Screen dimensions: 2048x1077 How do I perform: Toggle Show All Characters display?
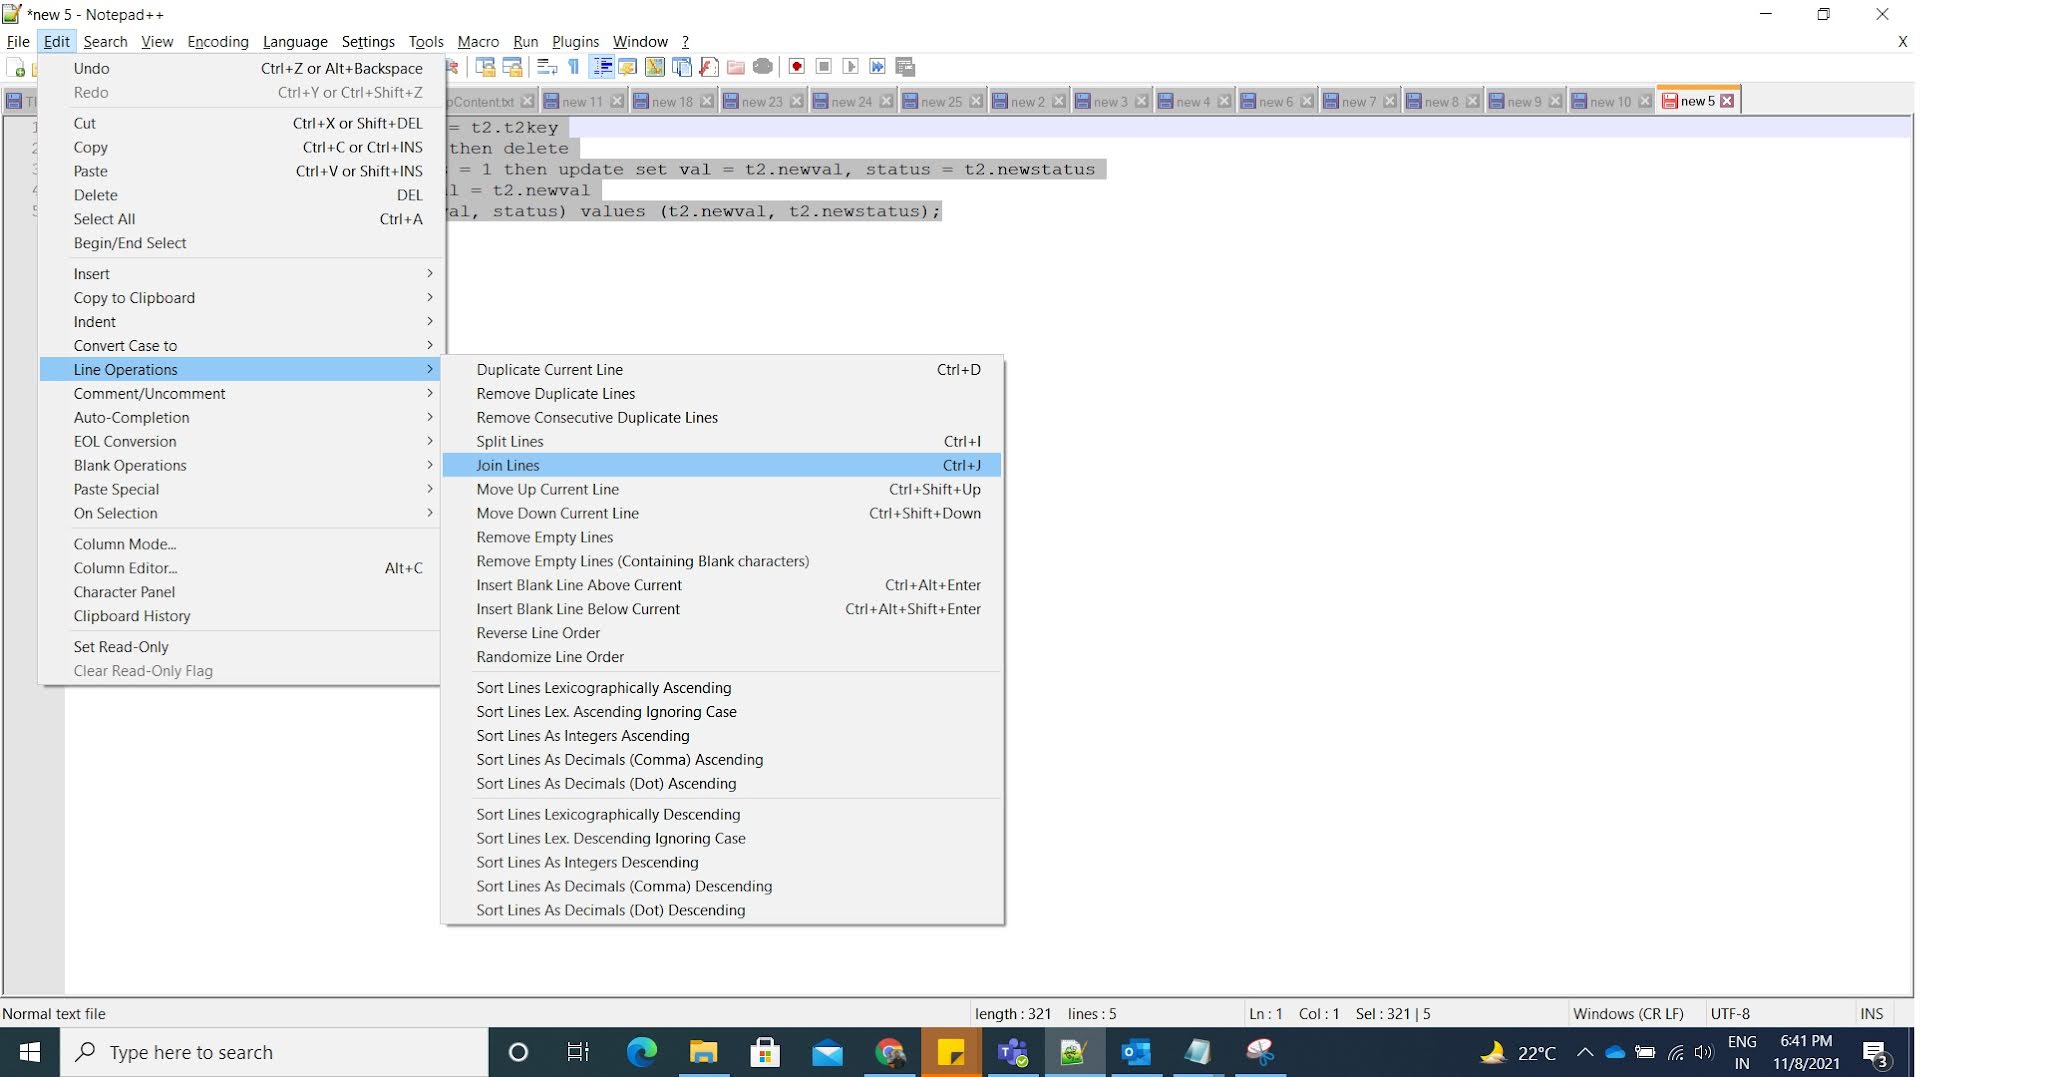pos(574,67)
